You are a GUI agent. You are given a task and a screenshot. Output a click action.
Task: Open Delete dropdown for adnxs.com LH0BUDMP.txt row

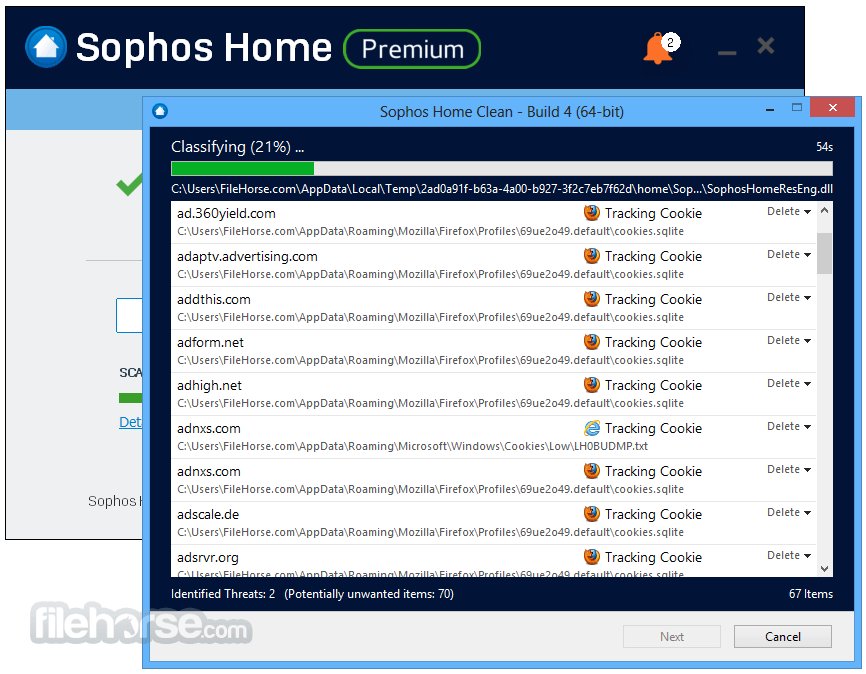(x=789, y=427)
